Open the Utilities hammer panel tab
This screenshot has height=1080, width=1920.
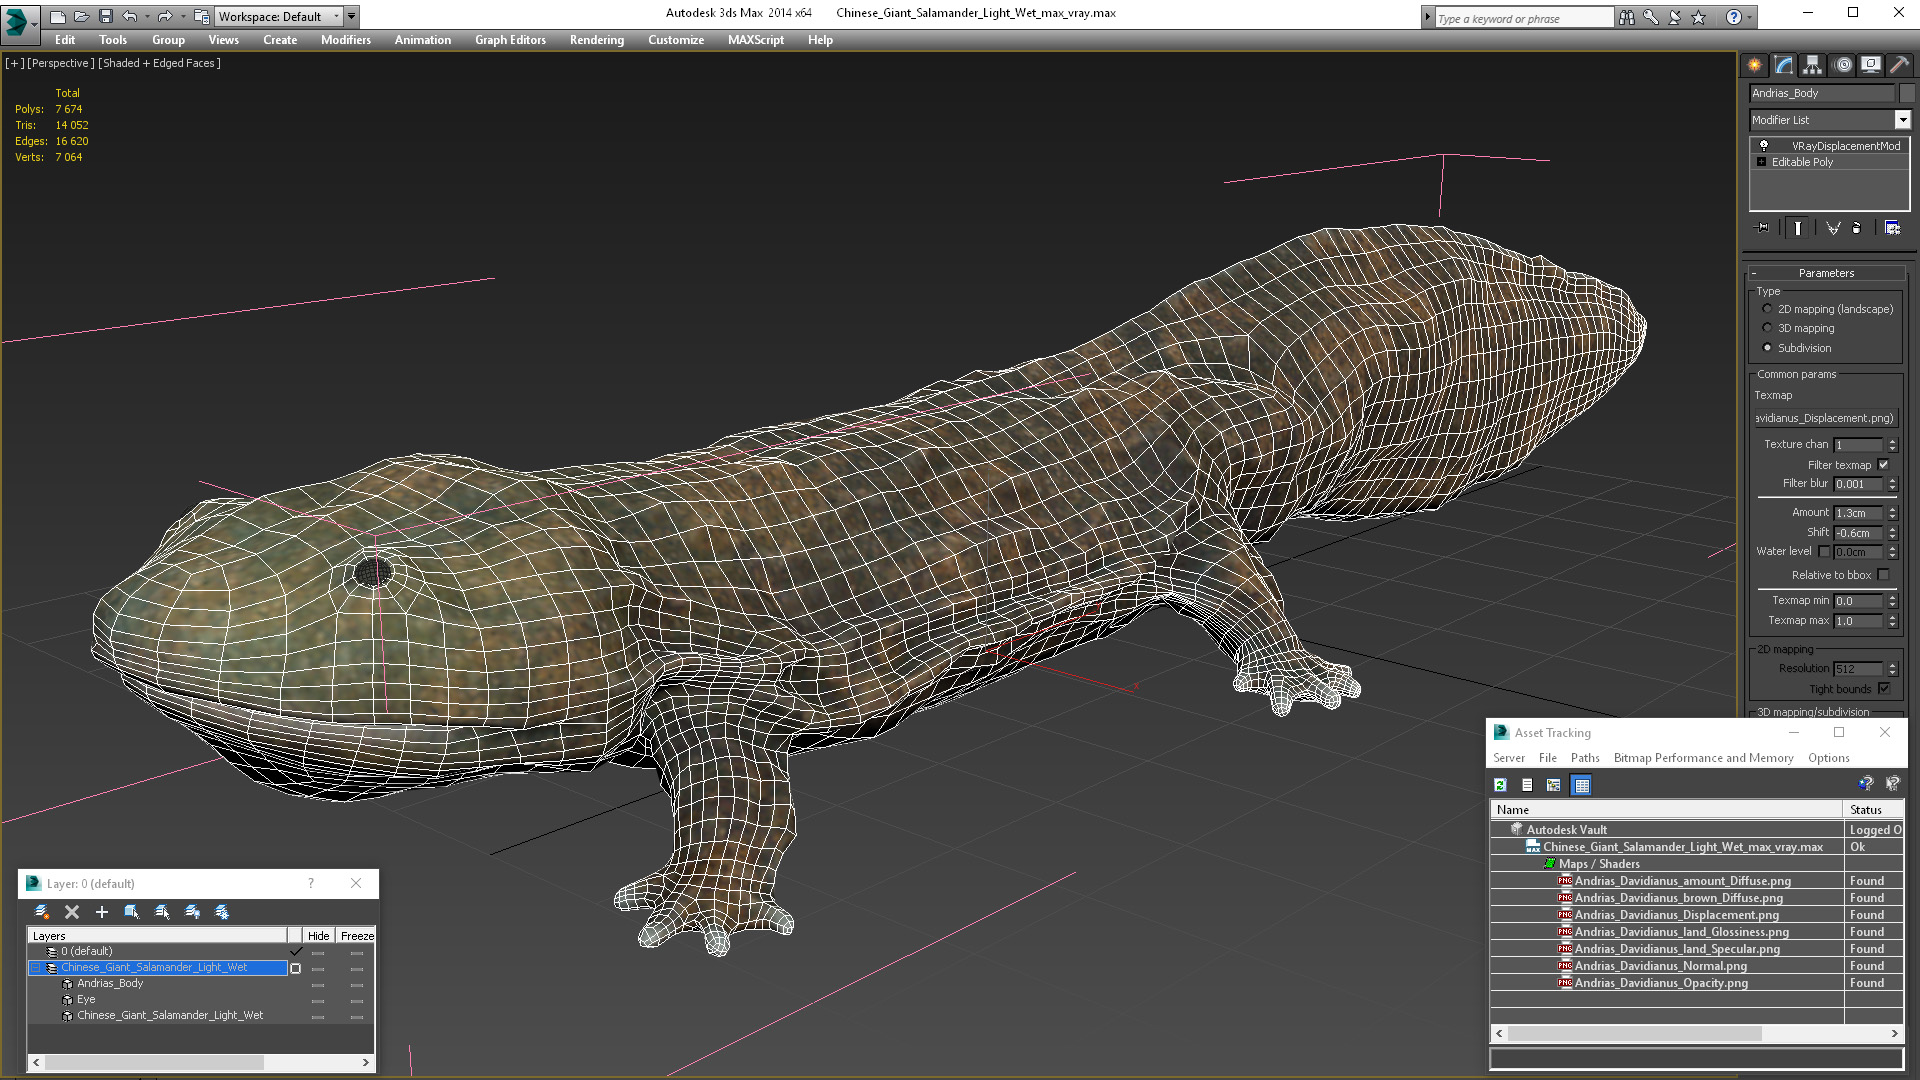(1899, 65)
